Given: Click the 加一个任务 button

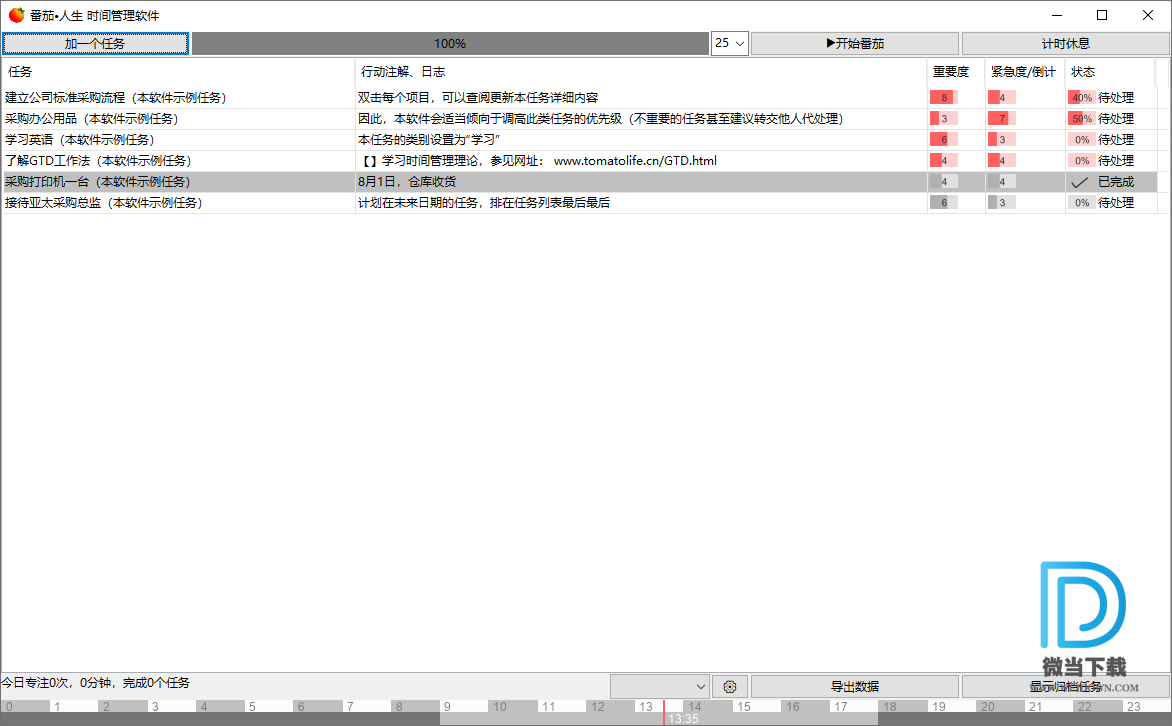Looking at the screenshot, I should pos(95,43).
